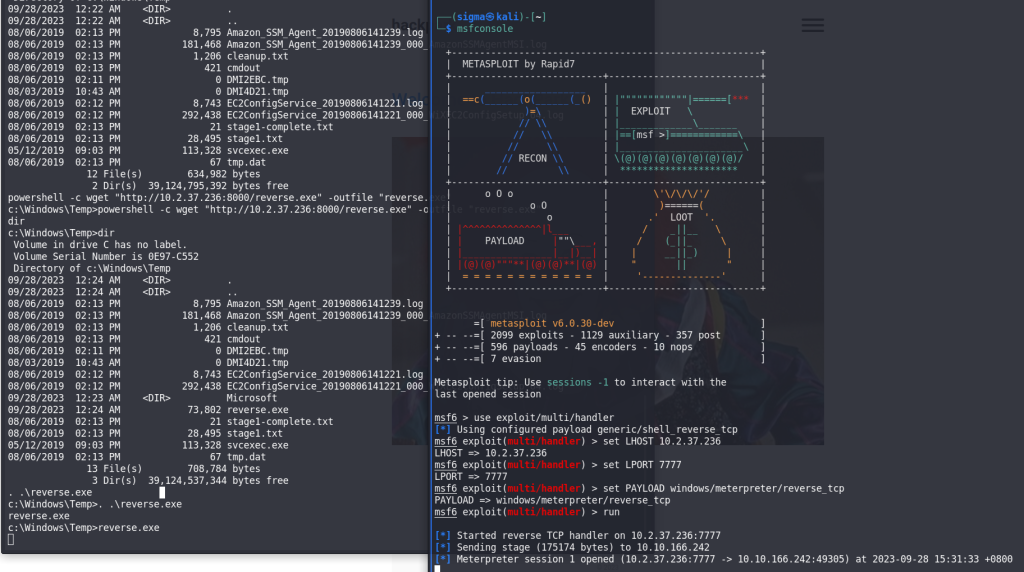Viewport: 1024px width, 572px height.
Task: Click the 'LHOST => 10.2.37.236' output line
Action: click(x=490, y=453)
